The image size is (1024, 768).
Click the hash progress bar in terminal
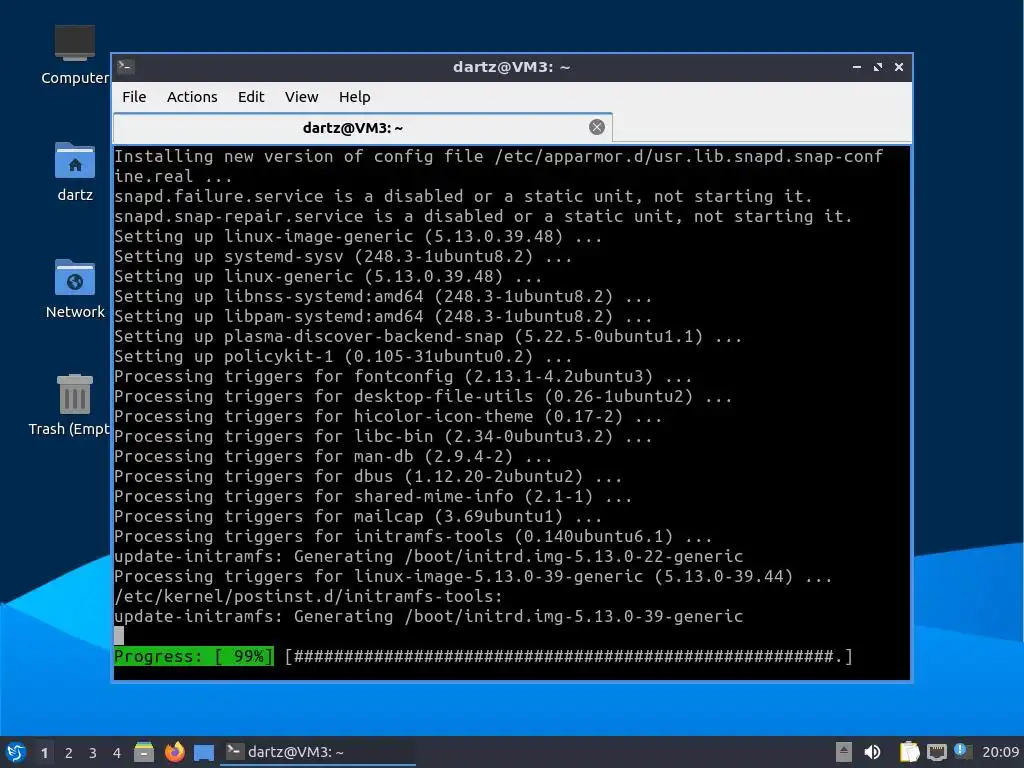tap(568, 656)
